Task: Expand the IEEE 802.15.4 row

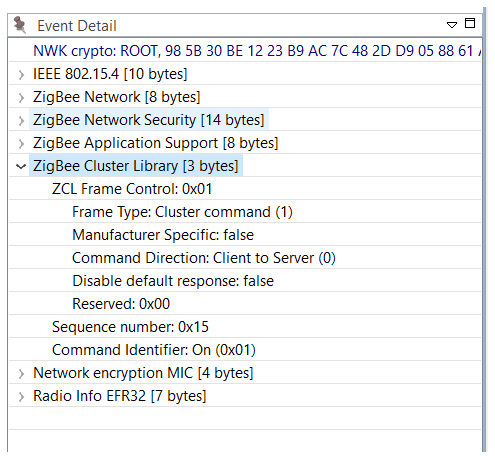Action: (x=21, y=75)
